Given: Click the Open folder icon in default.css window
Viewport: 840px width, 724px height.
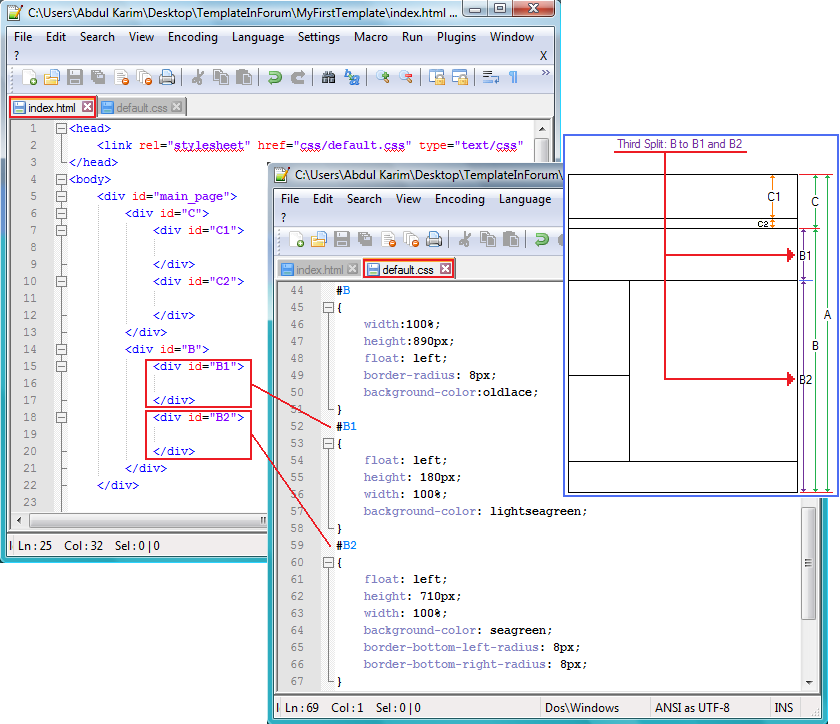Looking at the screenshot, I should pos(318,239).
